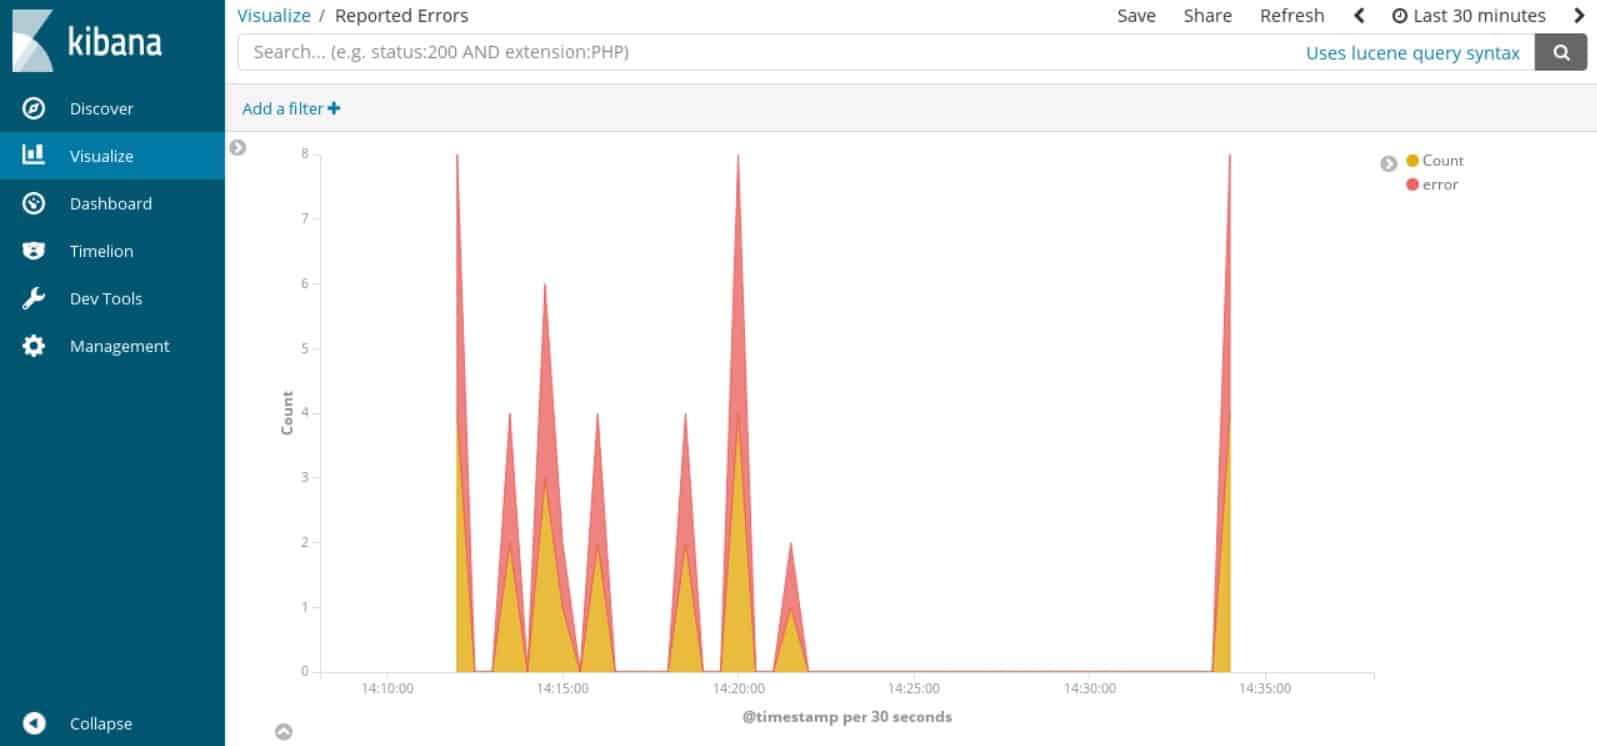Click Visualize breadcrumb link
Image resolution: width=1597 pixels, height=746 pixels.
(274, 15)
